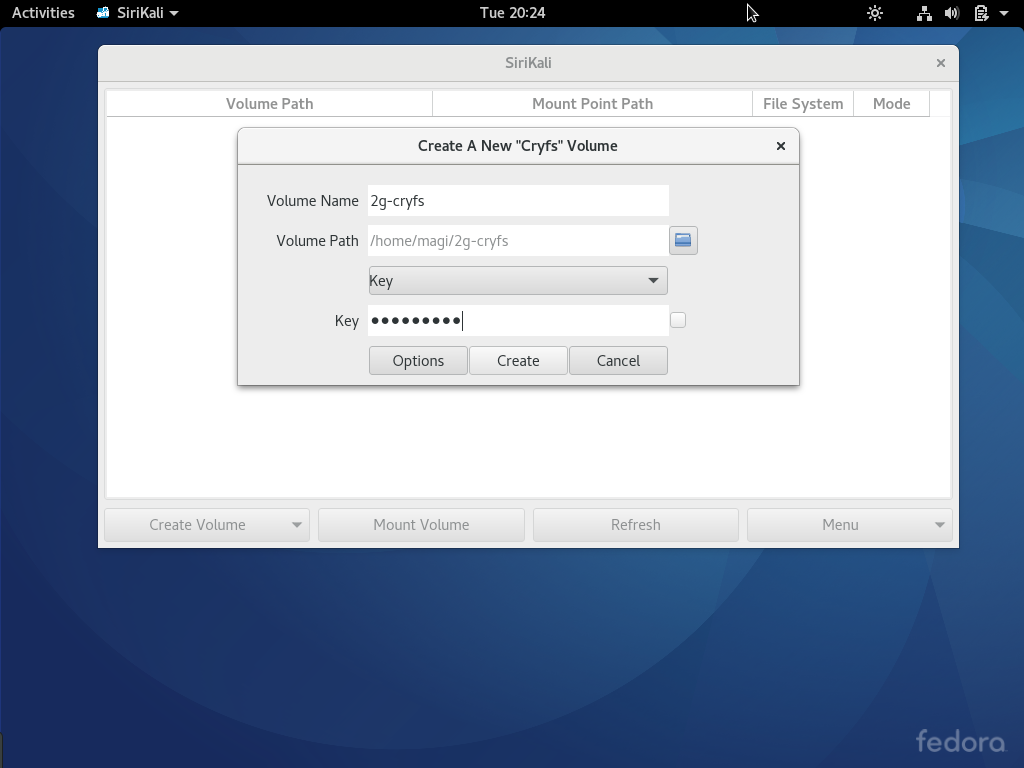The width and height of the screenshot is (1024, 768).
Task: Click the Mount Volume button
Action: pyautogui.click(x=421, y=525)
